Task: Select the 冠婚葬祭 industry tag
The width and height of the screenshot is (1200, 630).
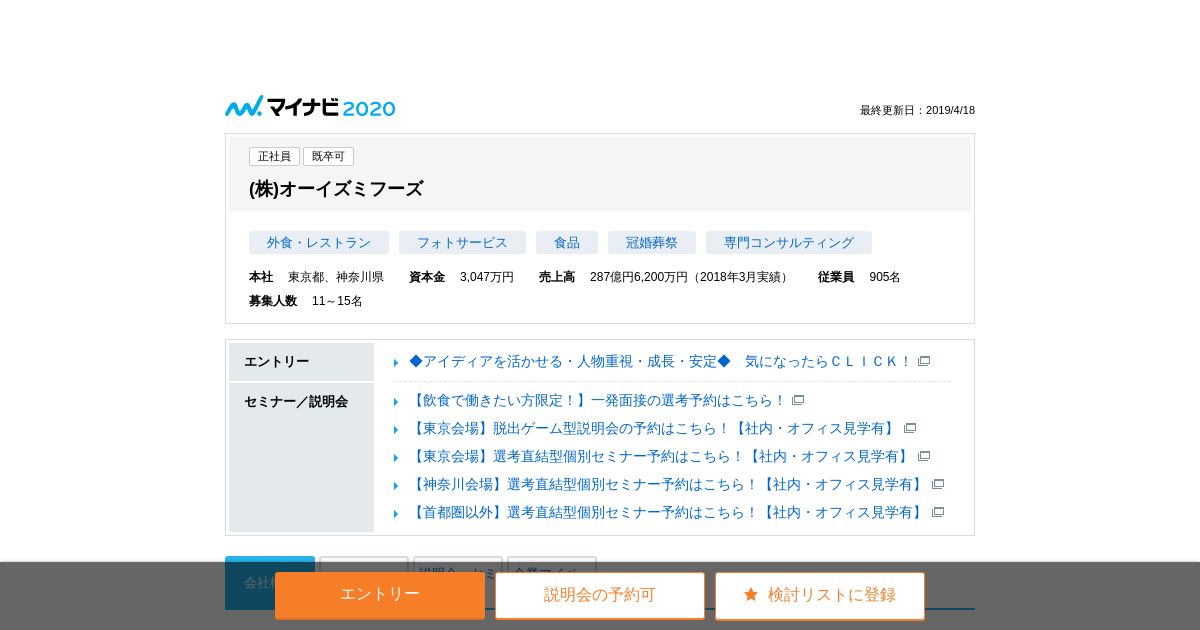Action: [x=652, y=243]
